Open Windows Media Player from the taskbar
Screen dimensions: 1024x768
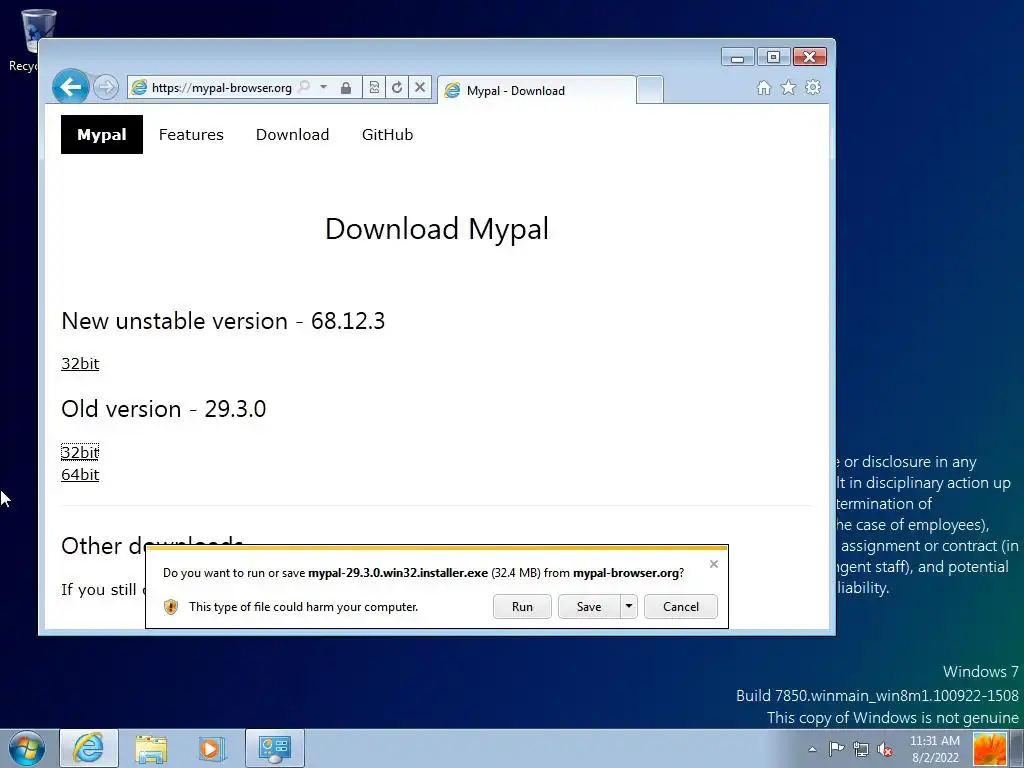coord(212,748)
